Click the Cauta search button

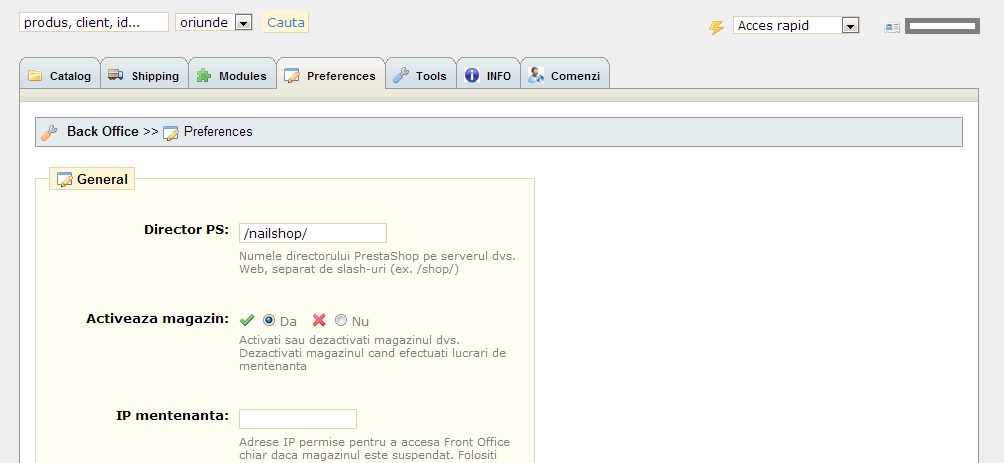tap(286, 22)
